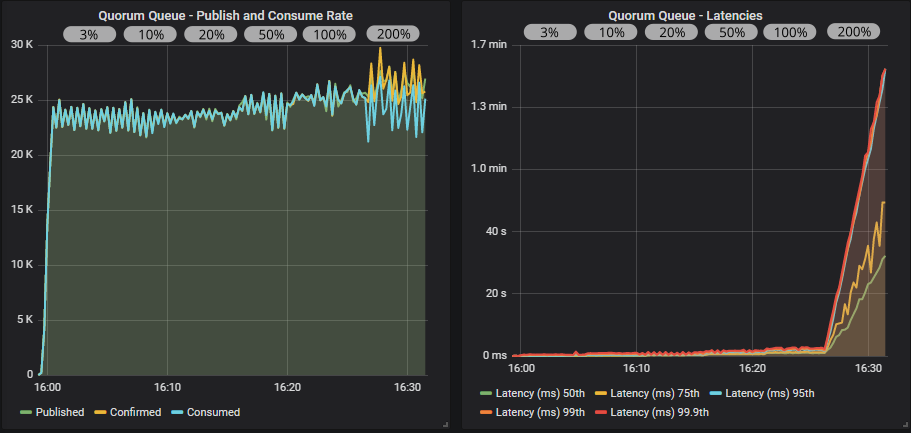Toggle the Latency (ms) 99th legend entry
Viewport: 911px width, 433px height.
click(x=544, y=412)
